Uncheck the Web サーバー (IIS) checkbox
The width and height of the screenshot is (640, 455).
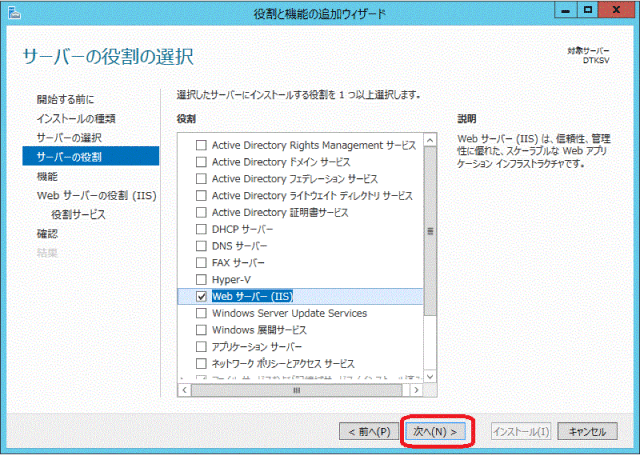[201, 296]
